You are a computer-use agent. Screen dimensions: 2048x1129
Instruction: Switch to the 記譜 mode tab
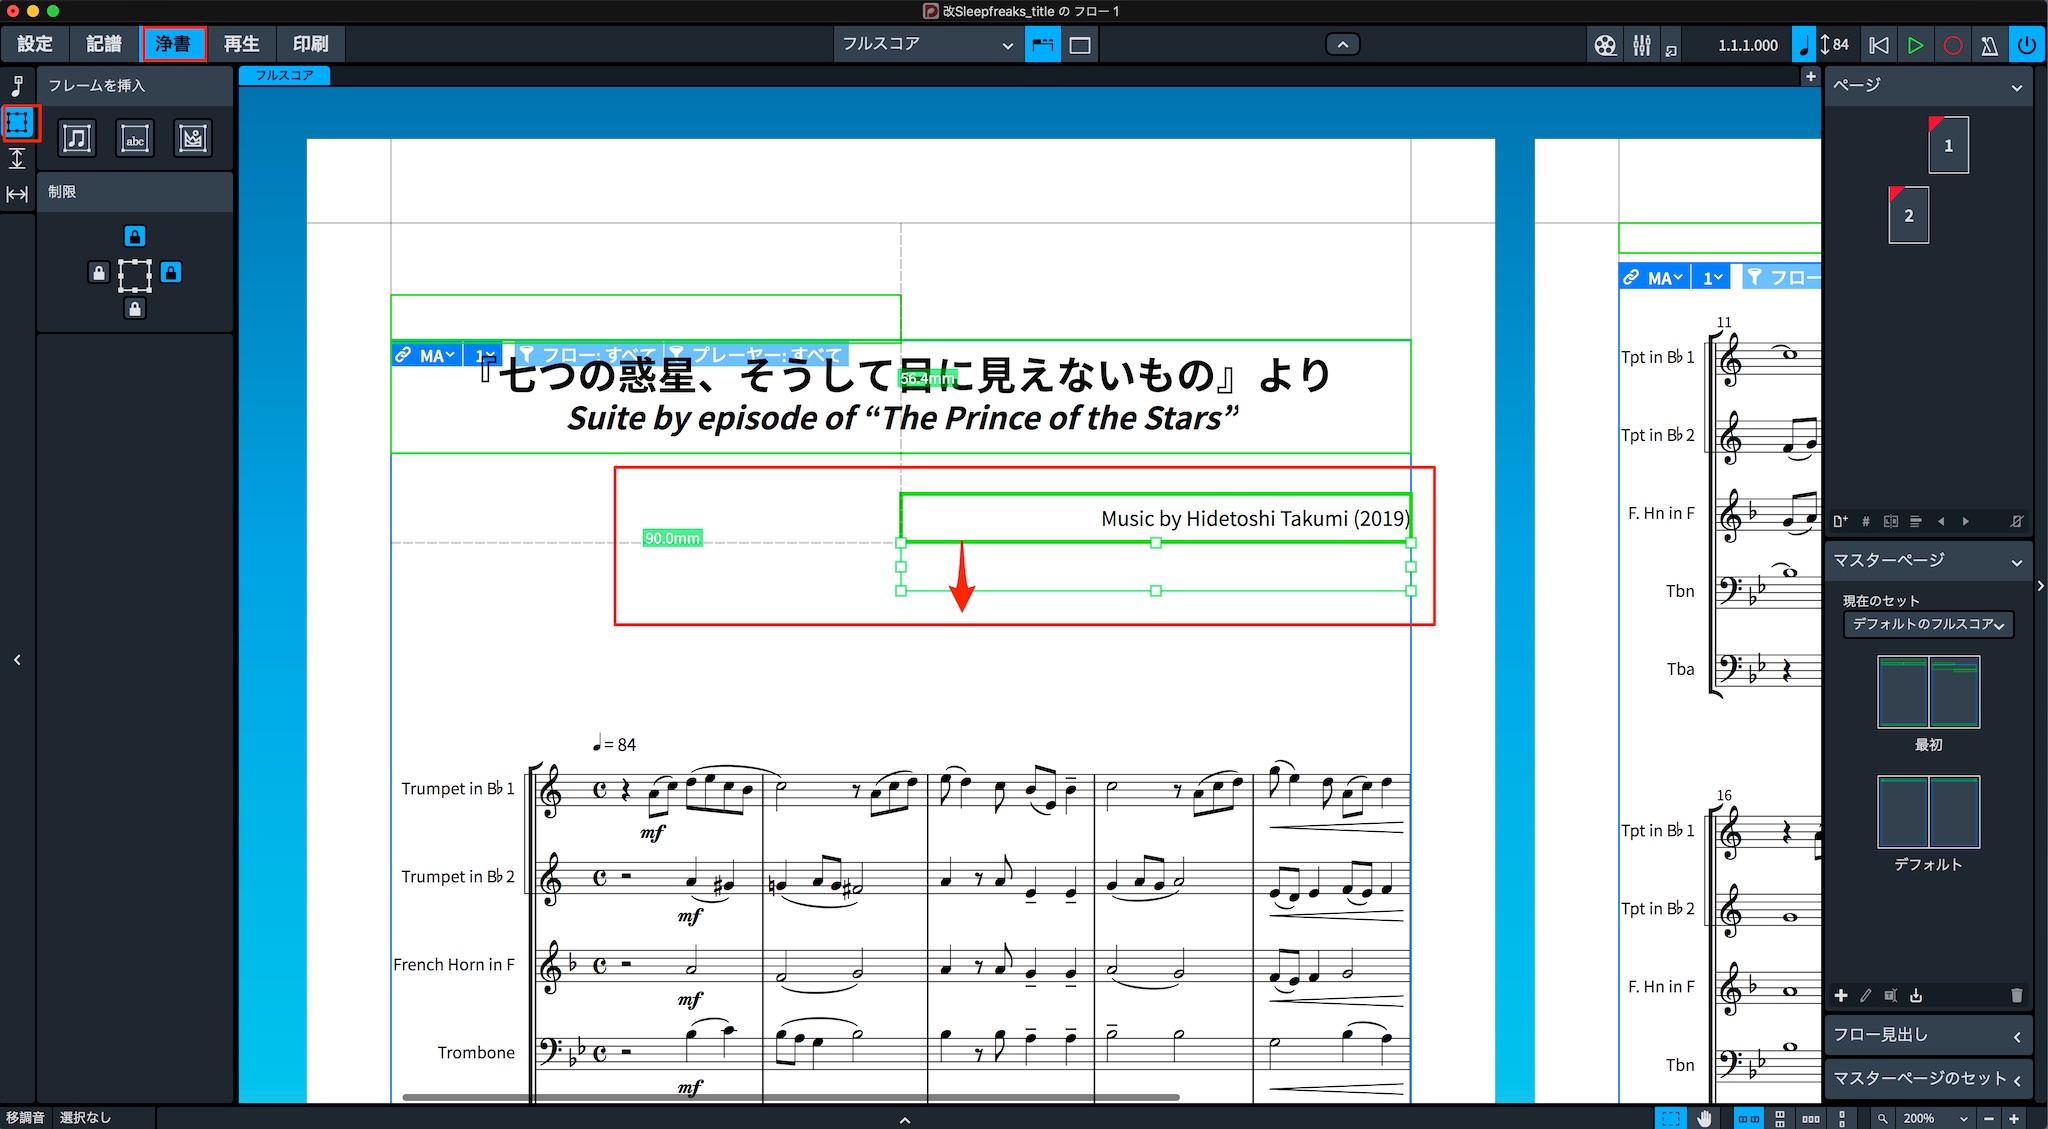click(x=104, y=44)
